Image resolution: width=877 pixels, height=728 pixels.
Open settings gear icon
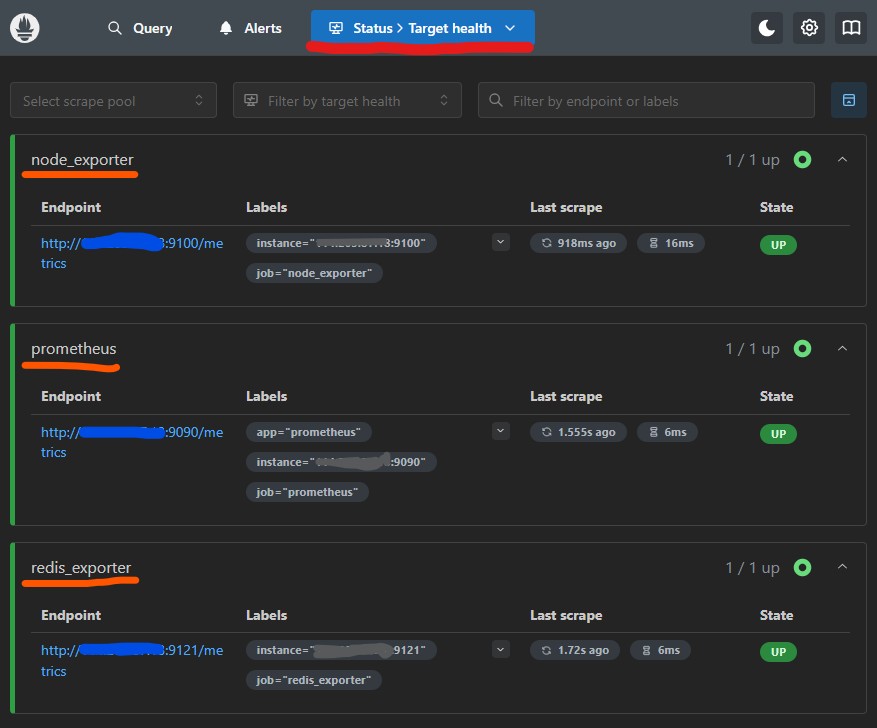(809, 28)
